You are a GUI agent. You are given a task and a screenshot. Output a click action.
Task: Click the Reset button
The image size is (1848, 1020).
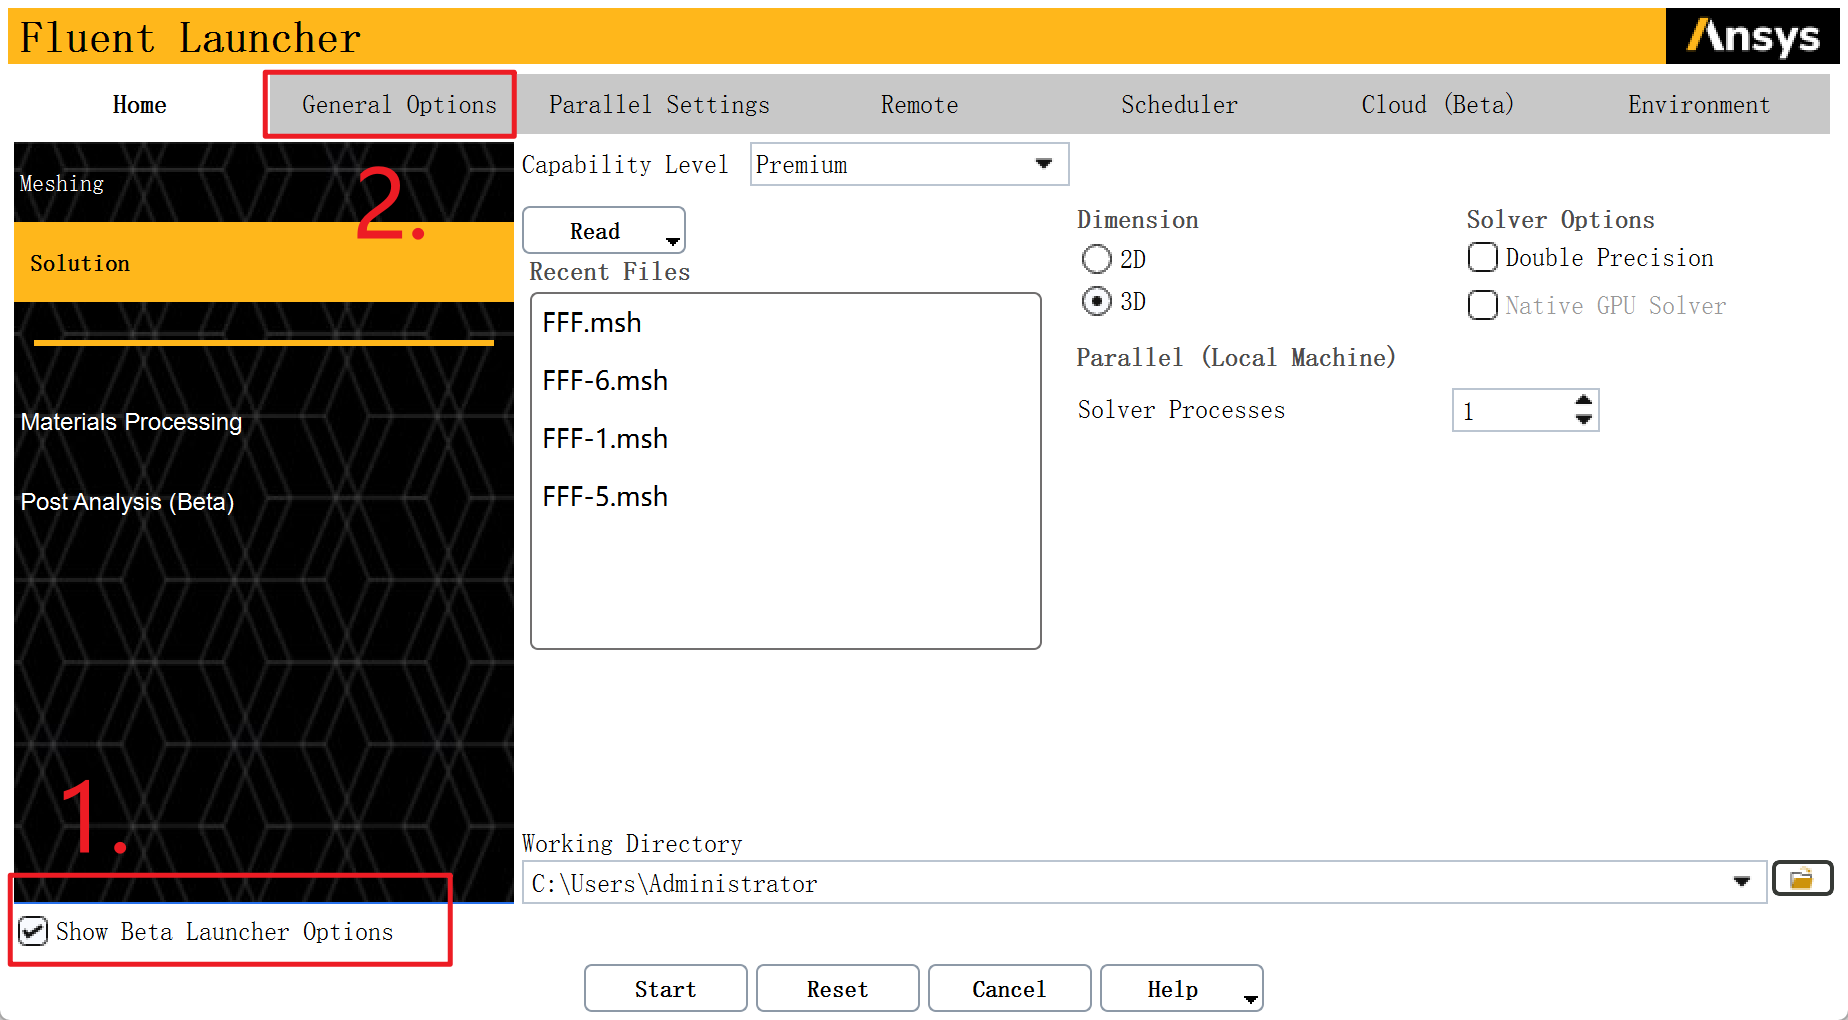pyautogui.click(x=837, y=989)
